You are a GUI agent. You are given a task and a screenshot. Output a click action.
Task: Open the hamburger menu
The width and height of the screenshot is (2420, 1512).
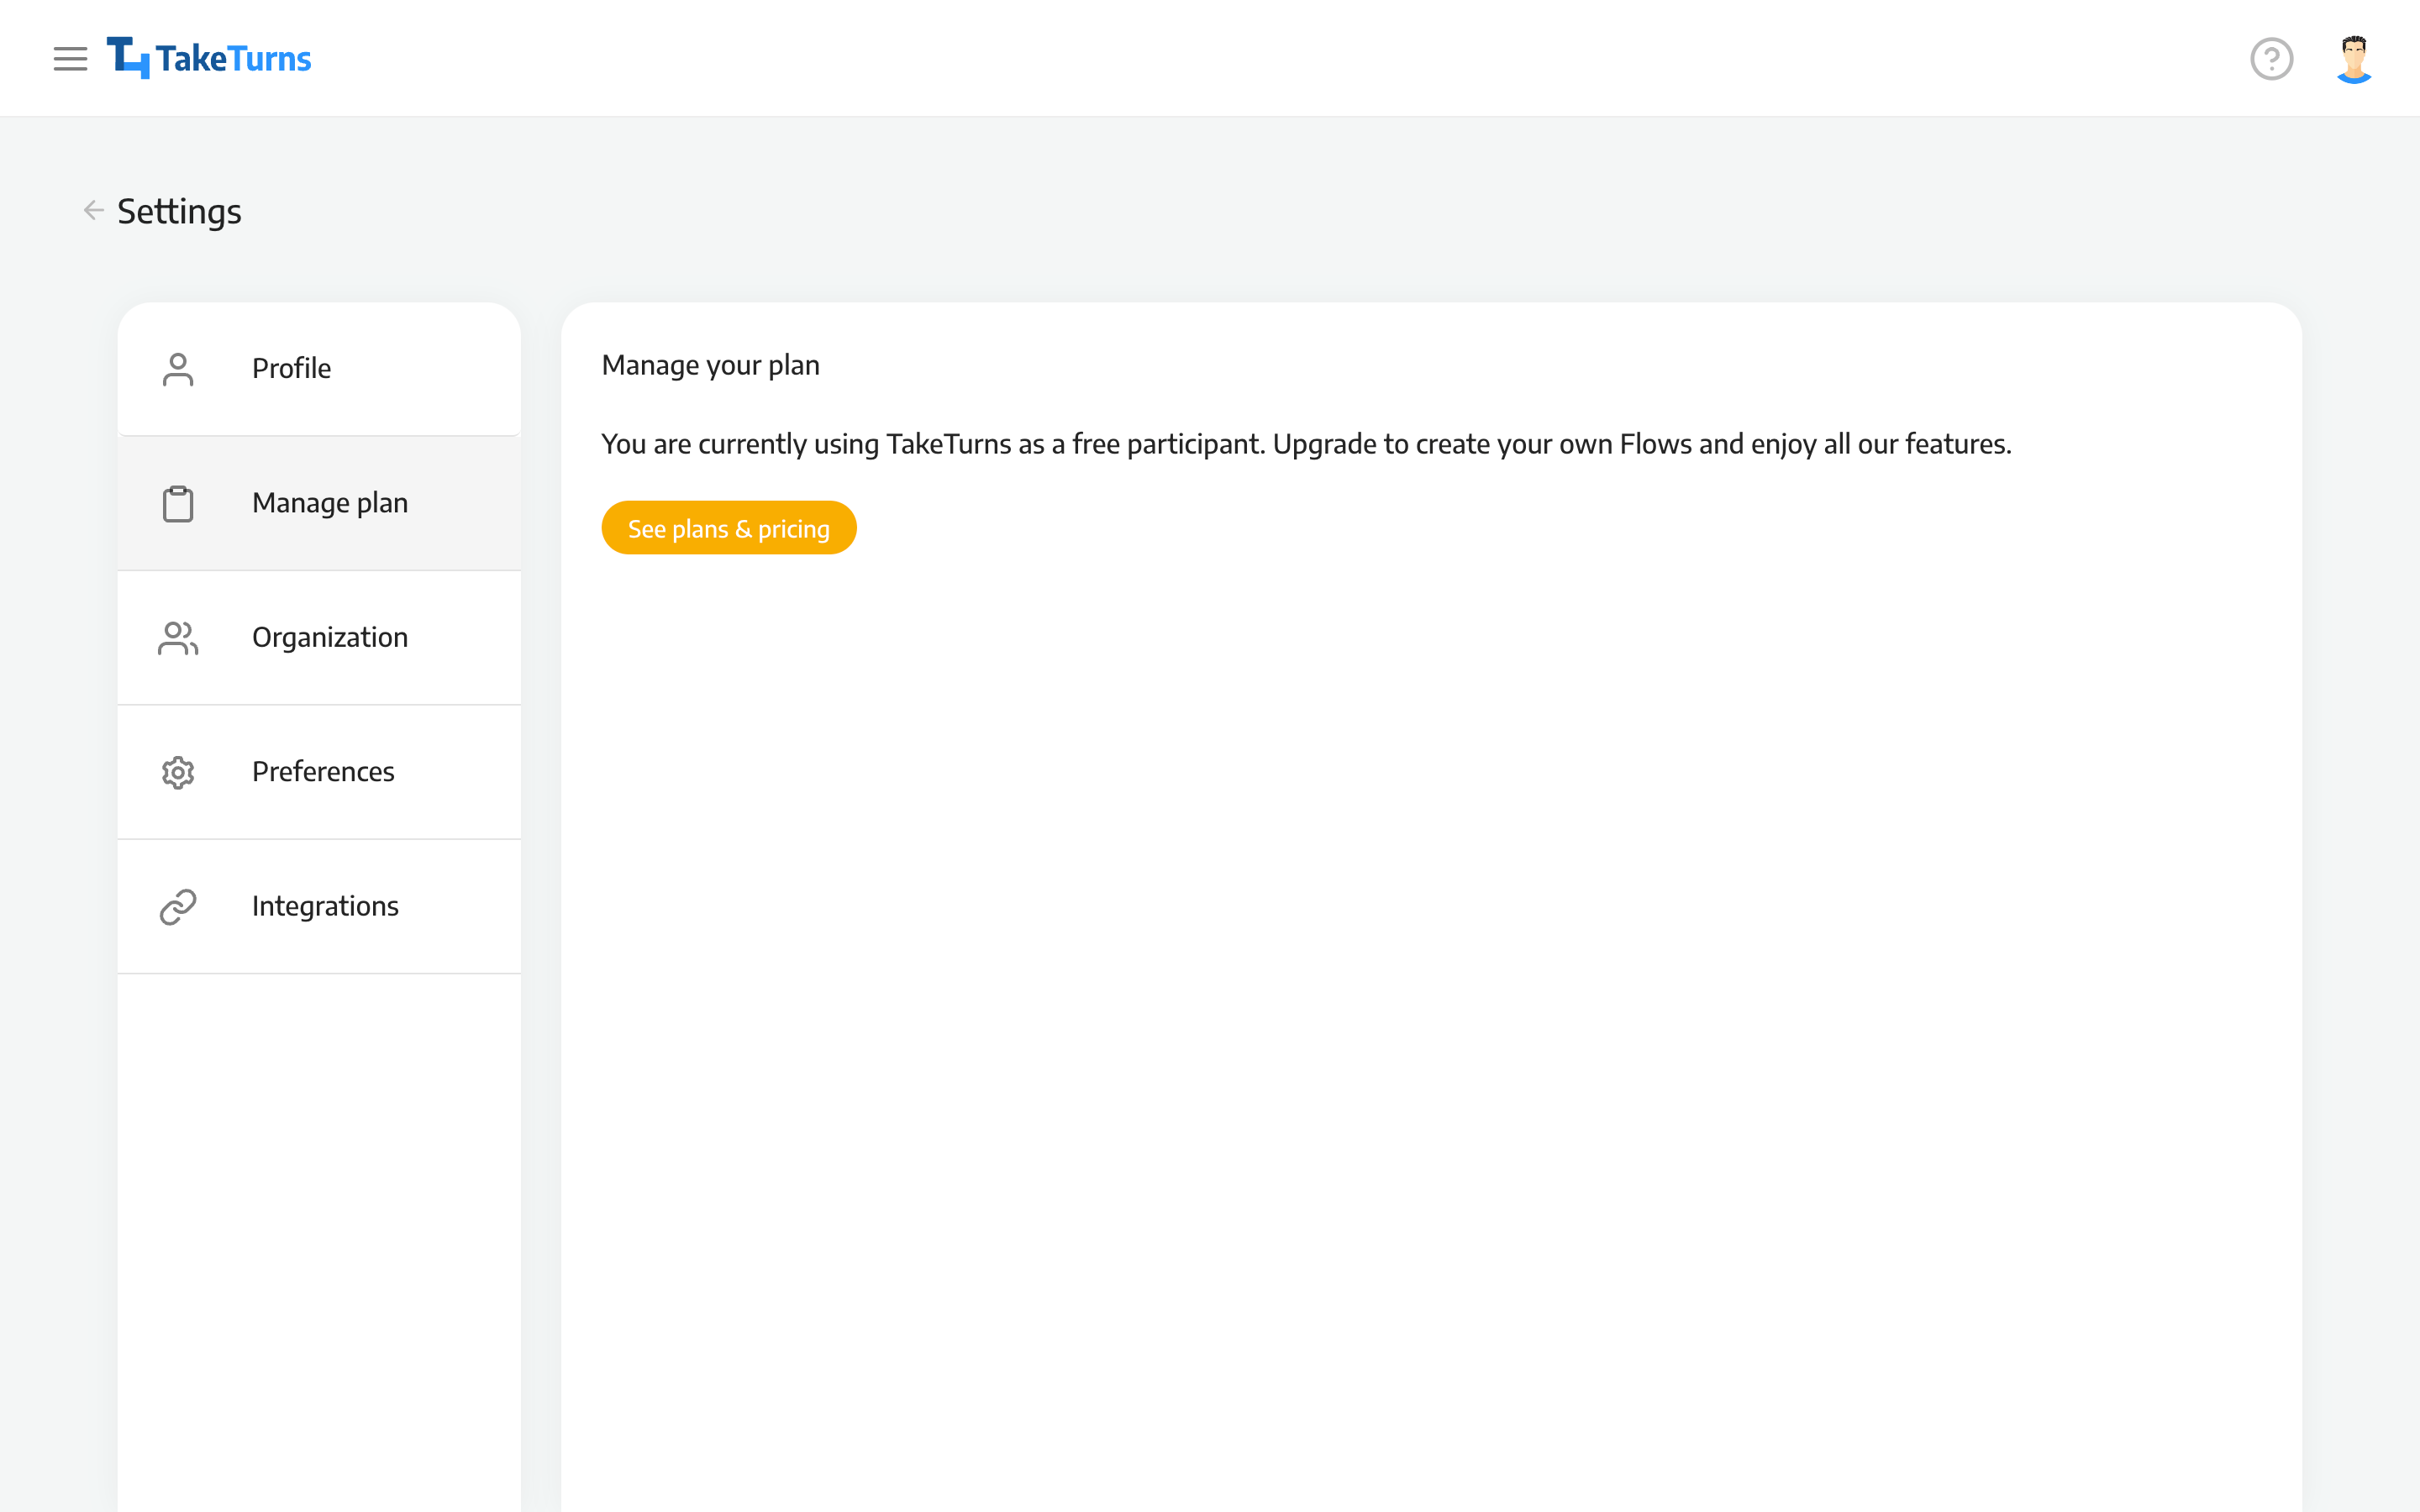(x=70, y=59)
